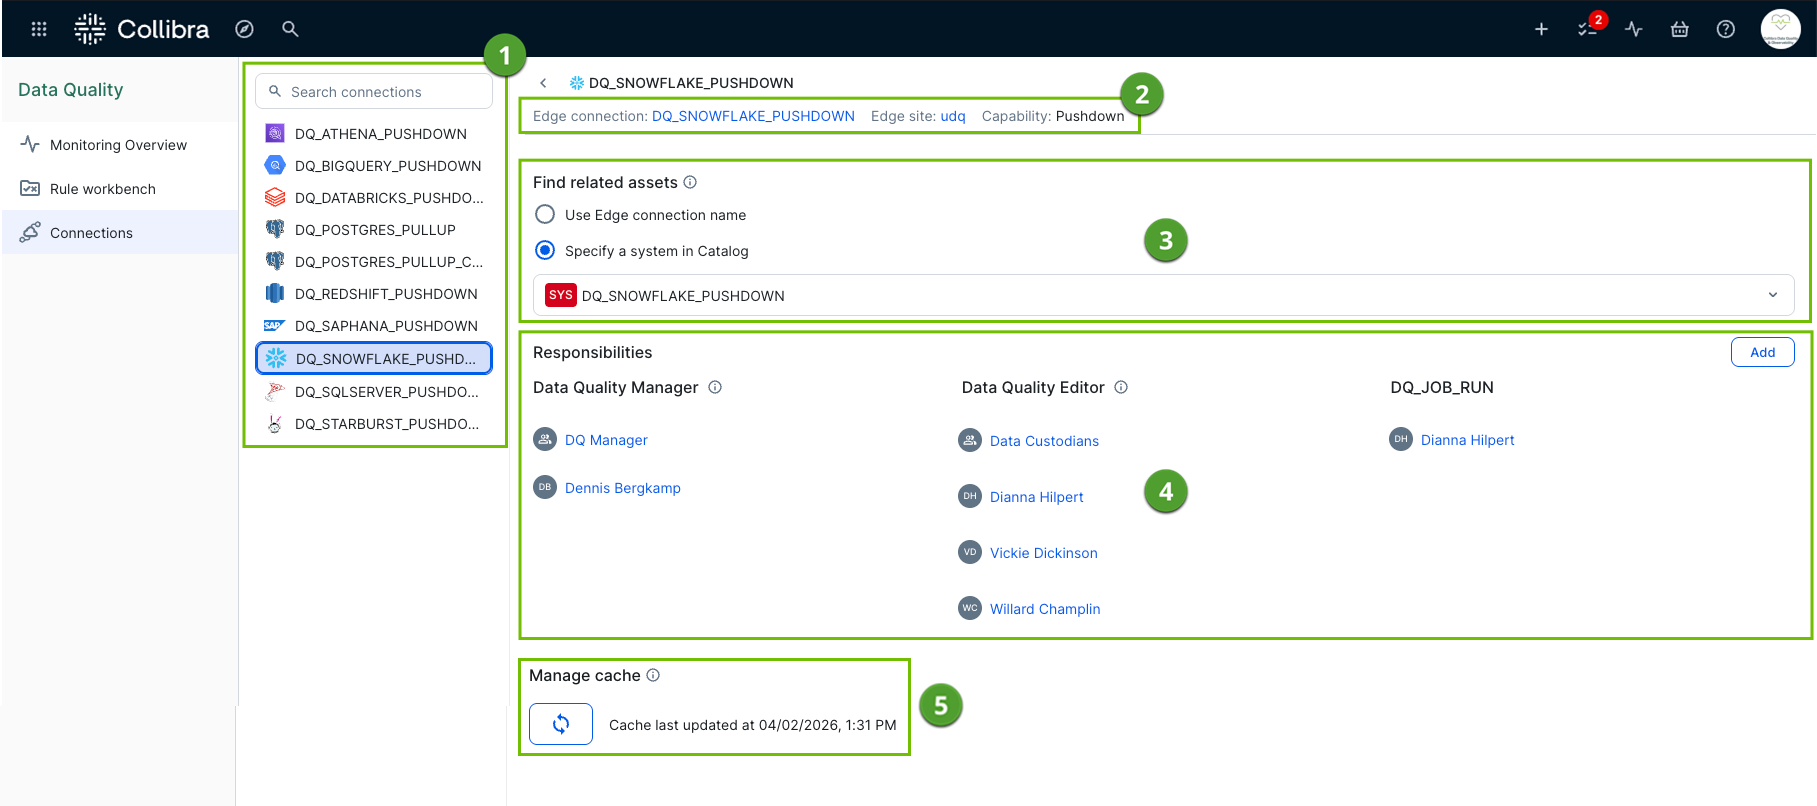Open Data Custodians group link
The image size is (1817, 806).
click(1044, 441)
